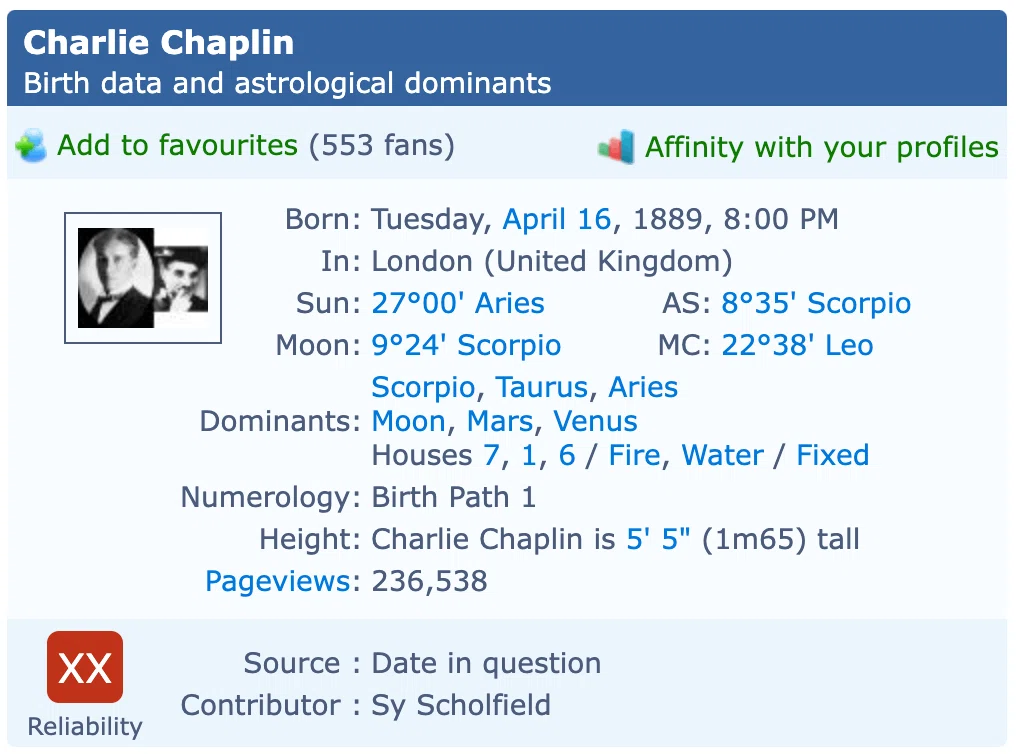The image size is (1016, 754).
Task: Open the Venus dominant planet link
Action: (x=595, y=421)
